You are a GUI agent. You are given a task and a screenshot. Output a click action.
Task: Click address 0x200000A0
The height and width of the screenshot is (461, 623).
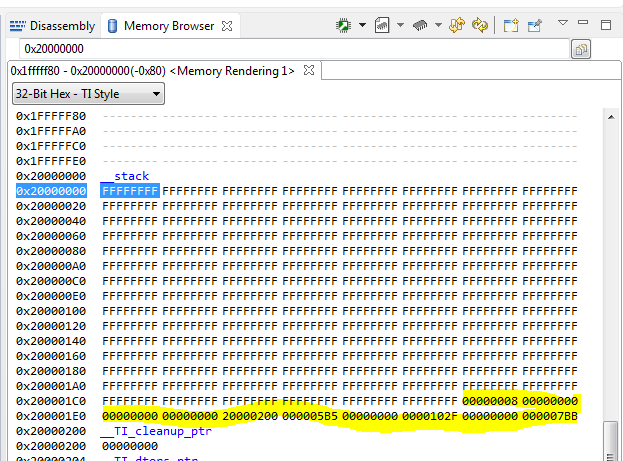[x=51, y=266]
